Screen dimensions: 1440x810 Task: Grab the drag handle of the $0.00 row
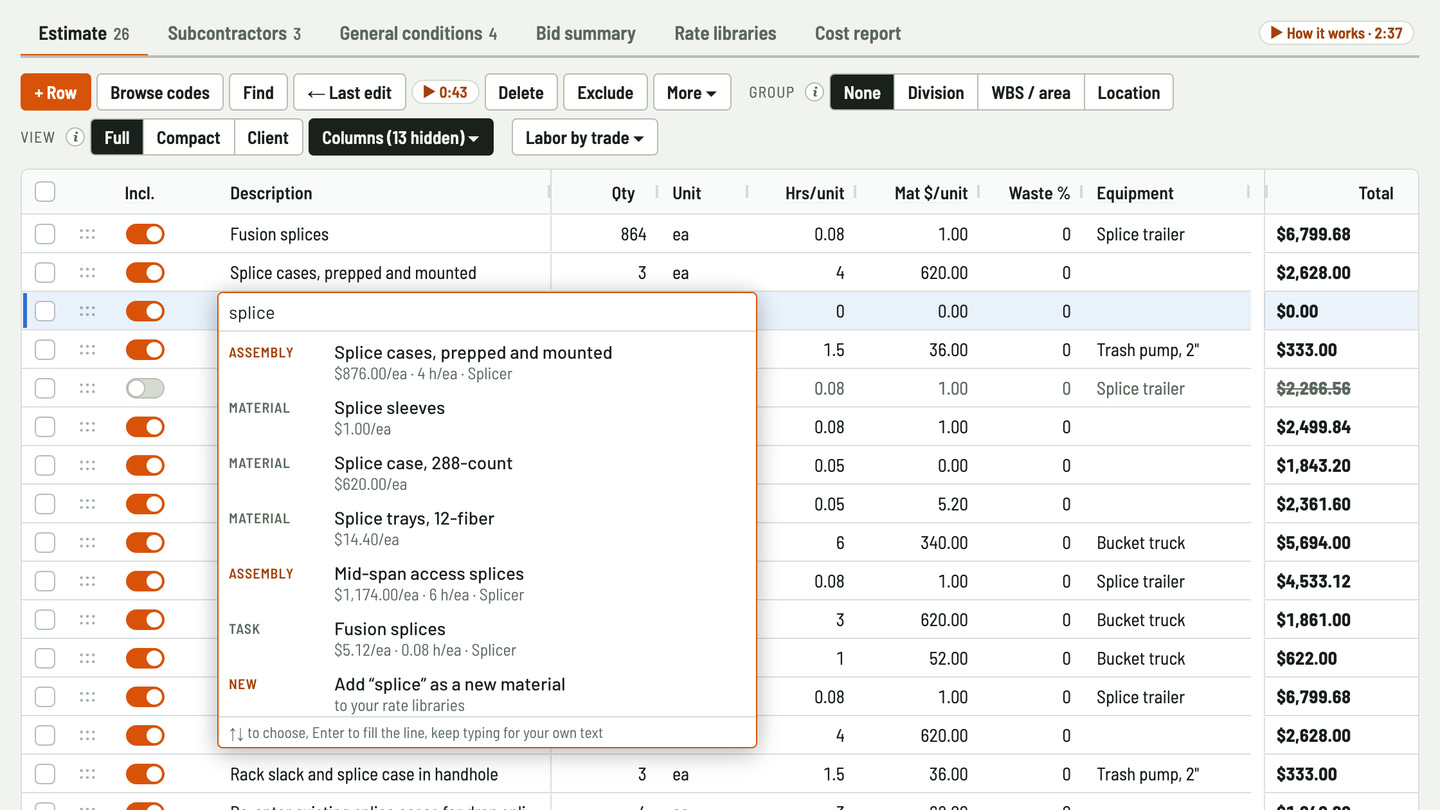pos(87,311)
